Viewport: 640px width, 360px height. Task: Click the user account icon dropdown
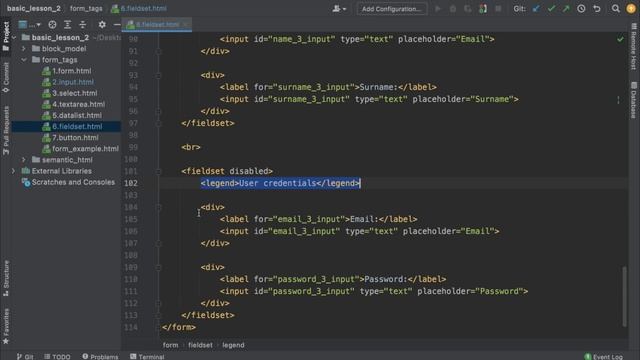click(339, 9)
